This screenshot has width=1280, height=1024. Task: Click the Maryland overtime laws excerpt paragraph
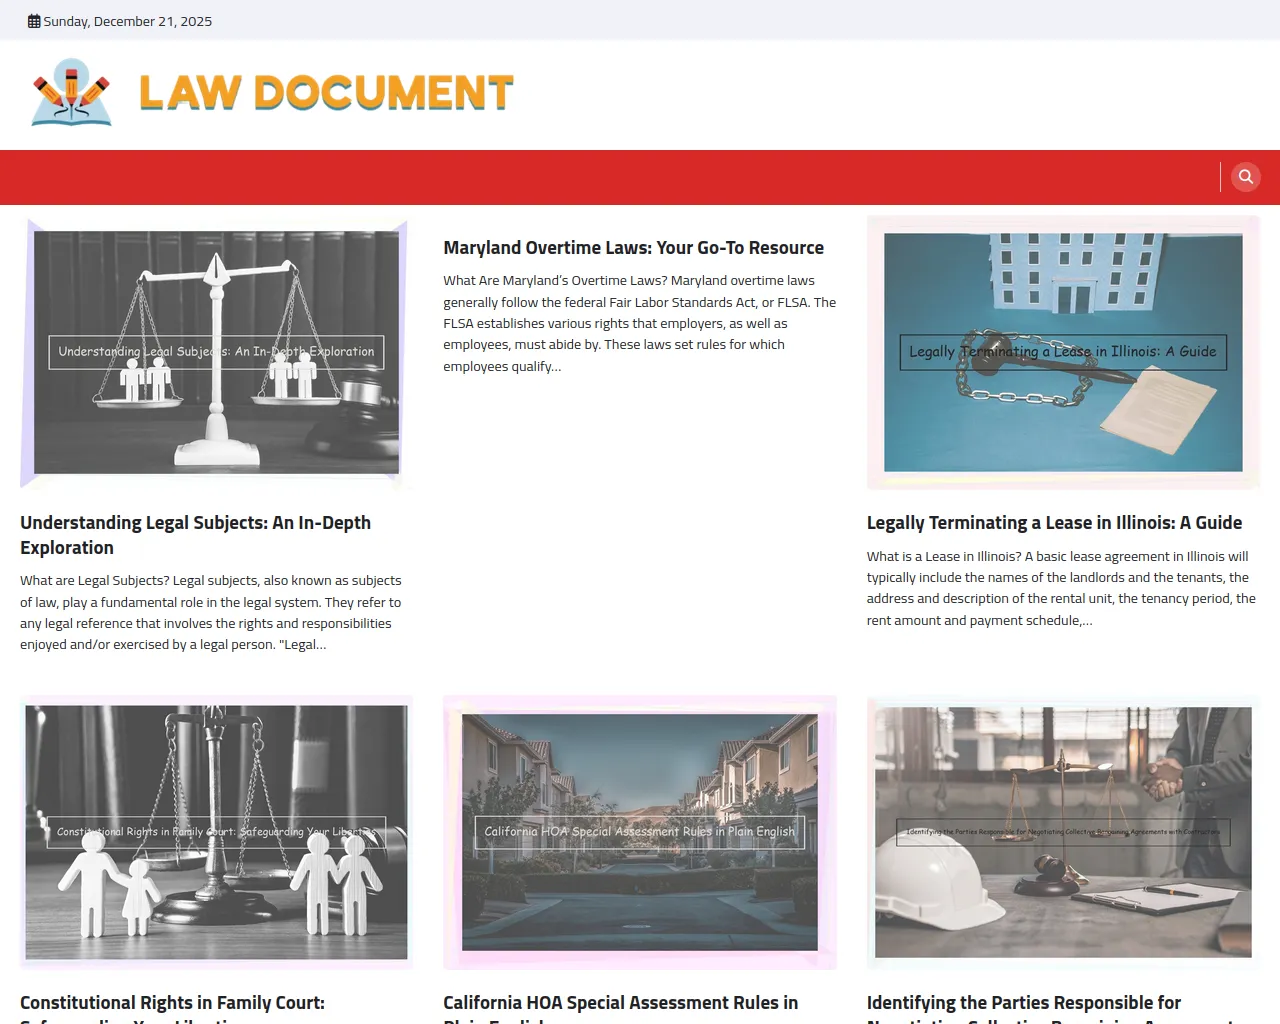tap(639, 323)
